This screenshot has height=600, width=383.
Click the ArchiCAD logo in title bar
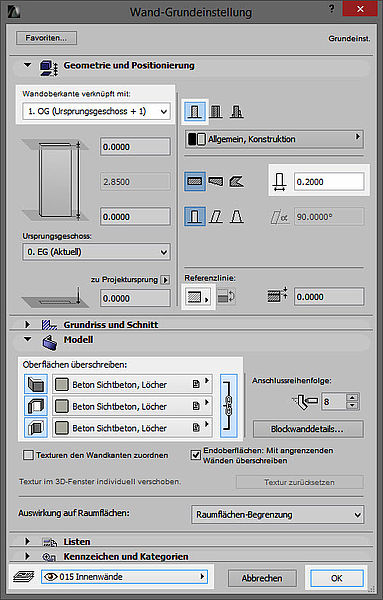tap(13, 12)
